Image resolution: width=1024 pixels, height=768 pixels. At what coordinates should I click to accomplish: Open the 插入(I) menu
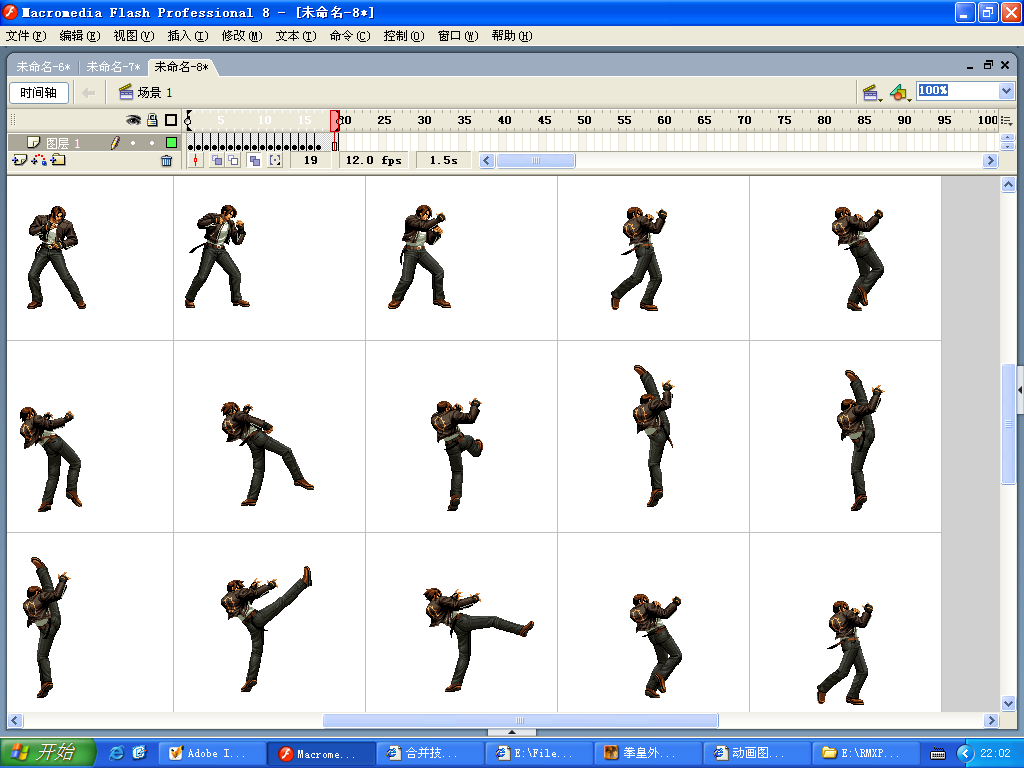coord(188,36)
